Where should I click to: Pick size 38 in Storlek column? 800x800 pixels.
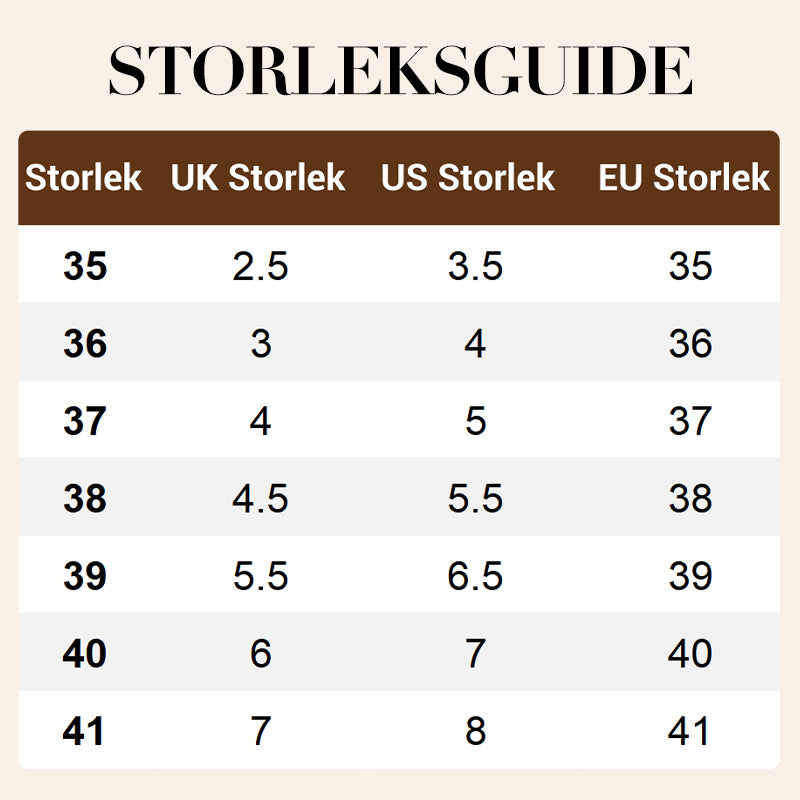(85, 498)
